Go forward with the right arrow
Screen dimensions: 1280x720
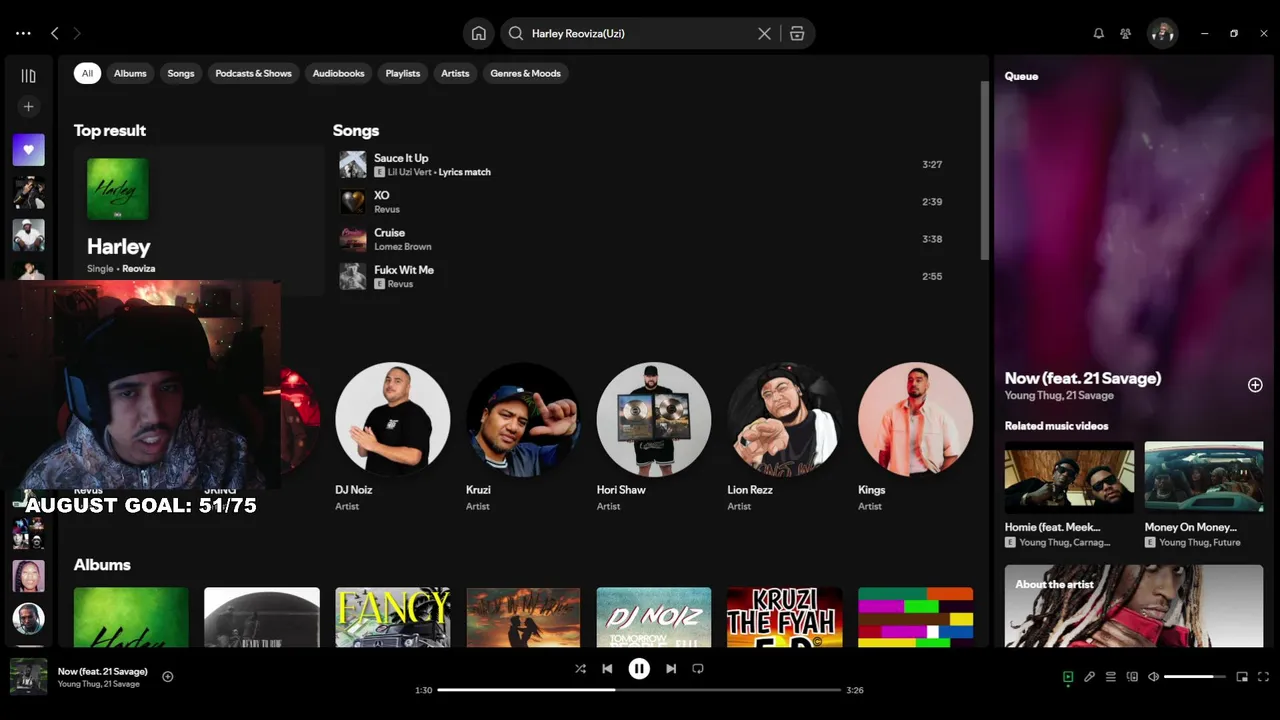click(77, 33)
